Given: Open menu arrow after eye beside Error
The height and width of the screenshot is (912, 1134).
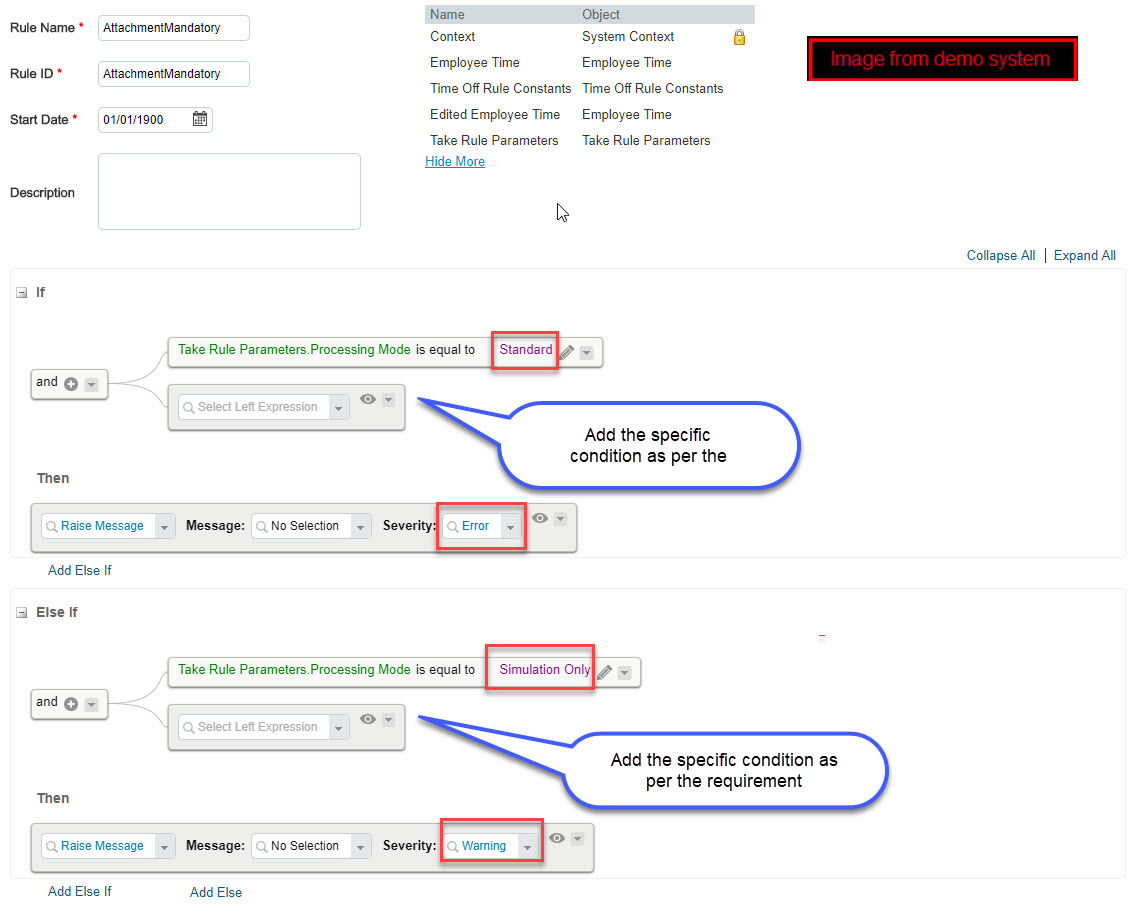Looking at the screenshot, I should [x=560, y=519].
